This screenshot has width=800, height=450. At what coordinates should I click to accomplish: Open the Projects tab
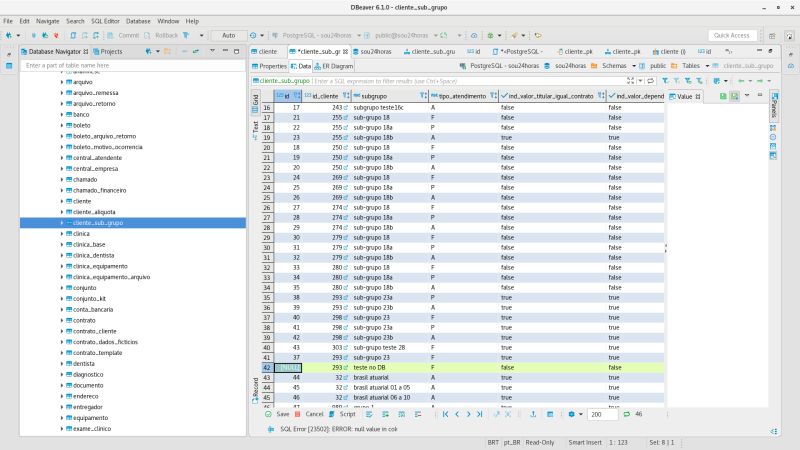point(108,52)
